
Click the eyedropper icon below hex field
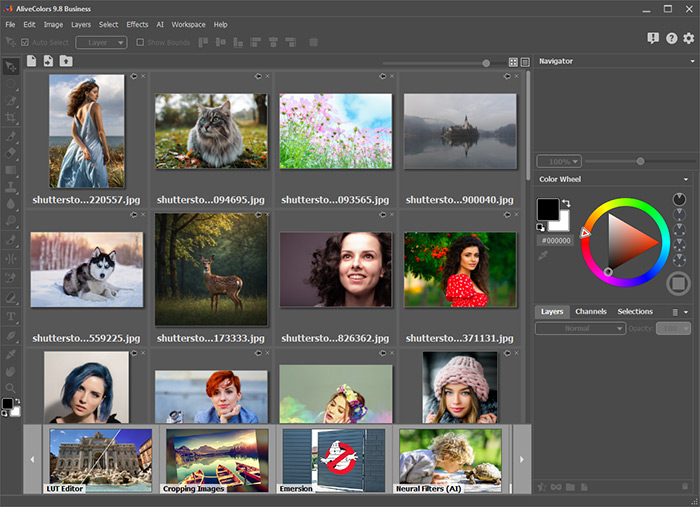(x=543, y=256)
